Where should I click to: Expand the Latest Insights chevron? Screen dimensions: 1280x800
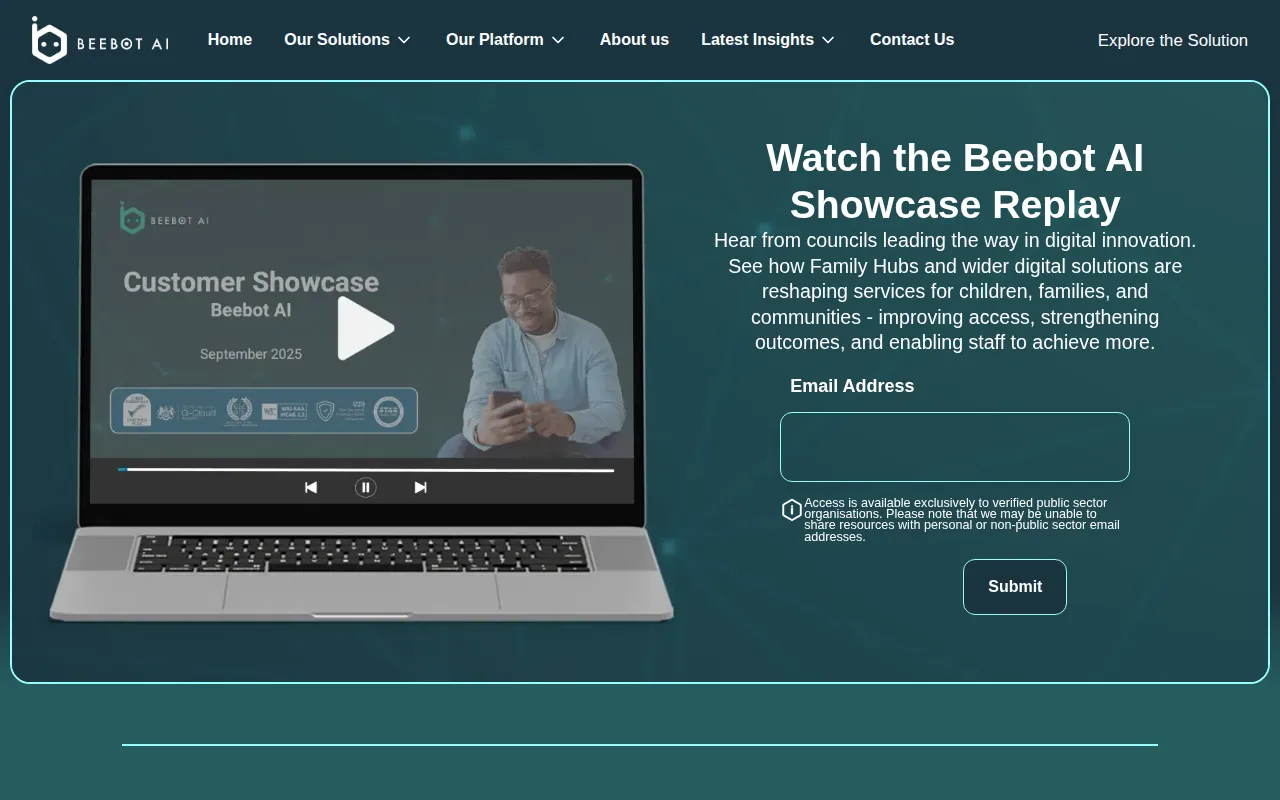[x=828, y=40]
